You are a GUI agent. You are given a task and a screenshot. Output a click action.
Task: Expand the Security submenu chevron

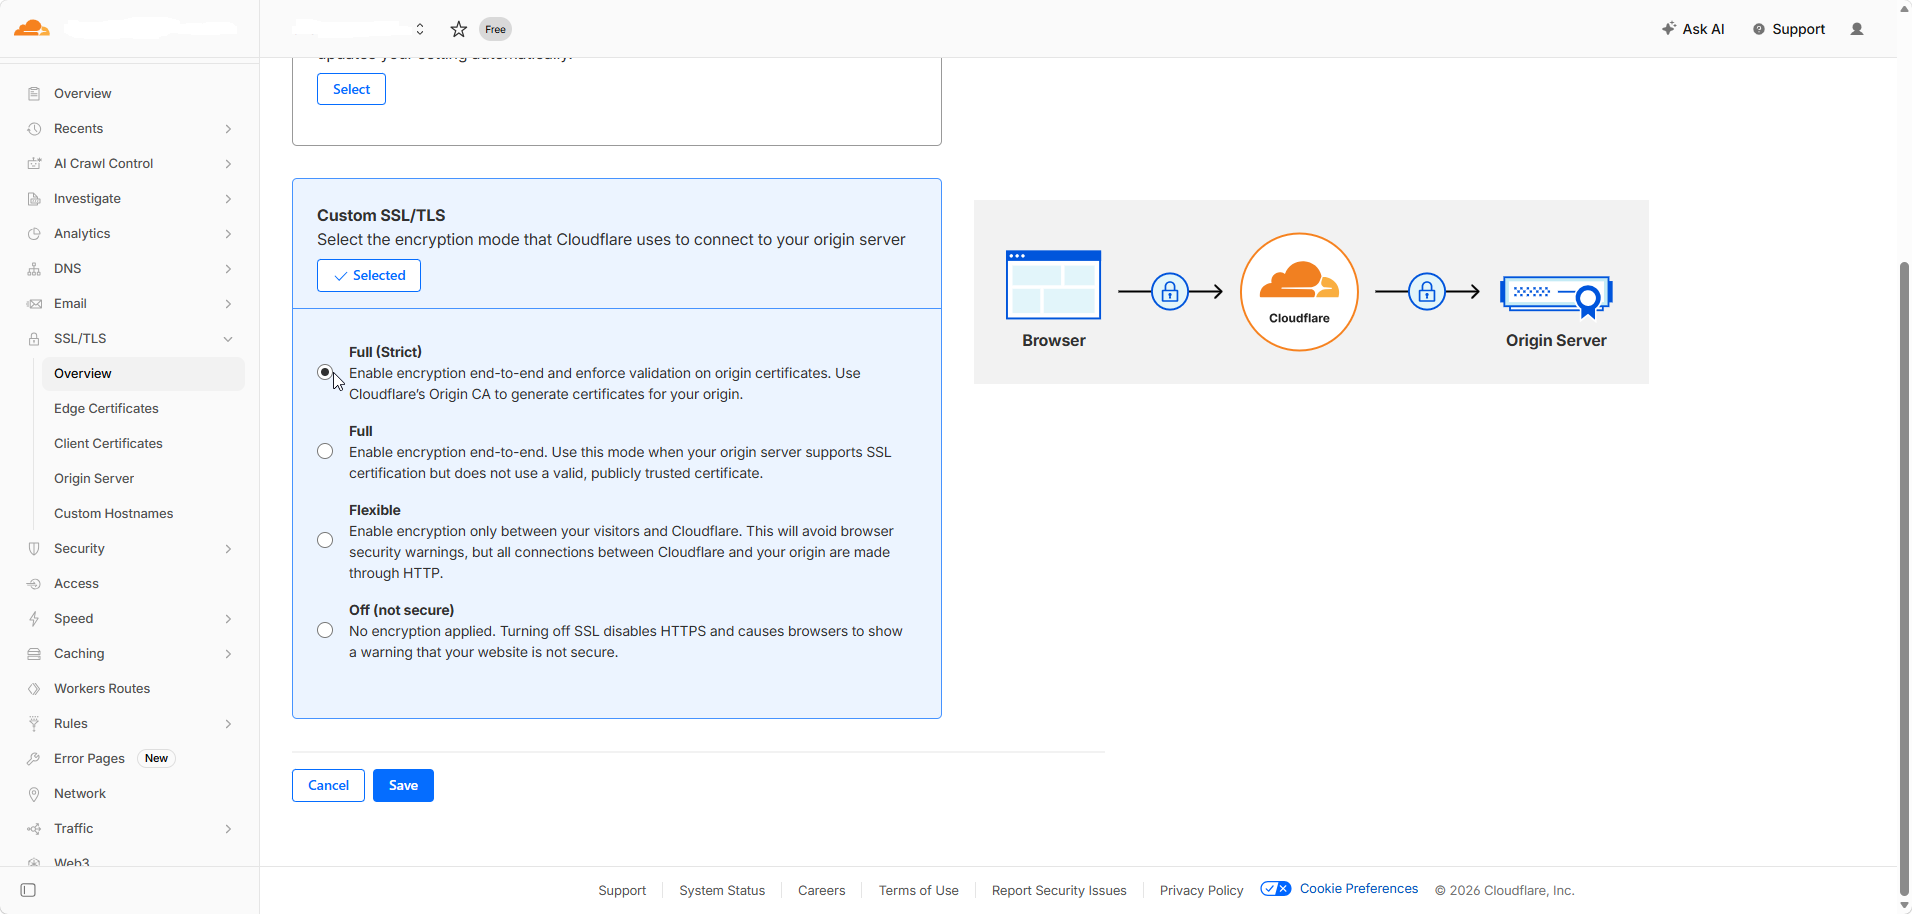tap(228, 549)
